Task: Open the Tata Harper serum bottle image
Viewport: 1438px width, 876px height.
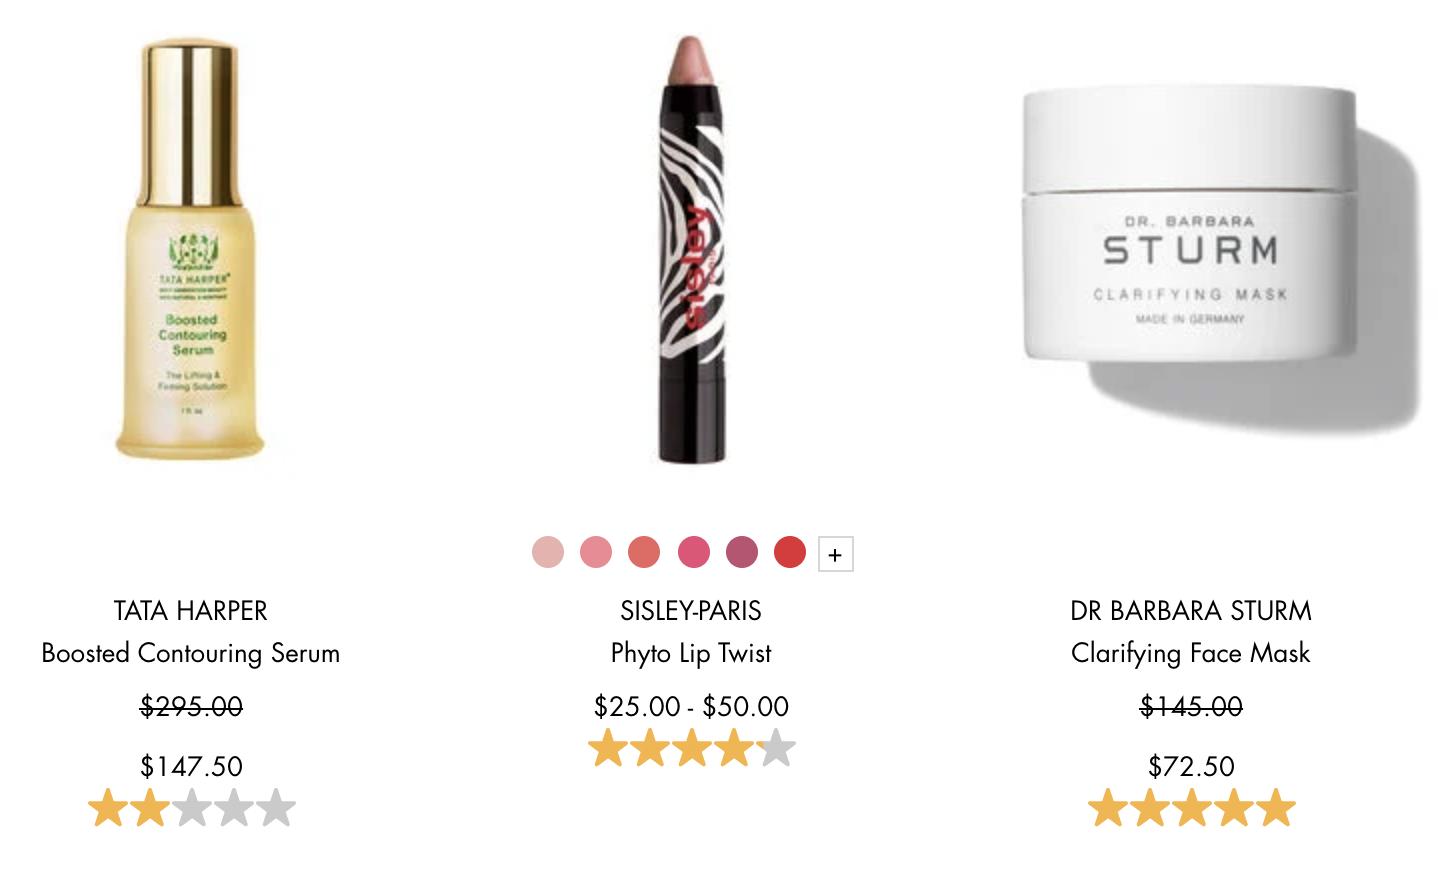Action: [x=191, y=250]
